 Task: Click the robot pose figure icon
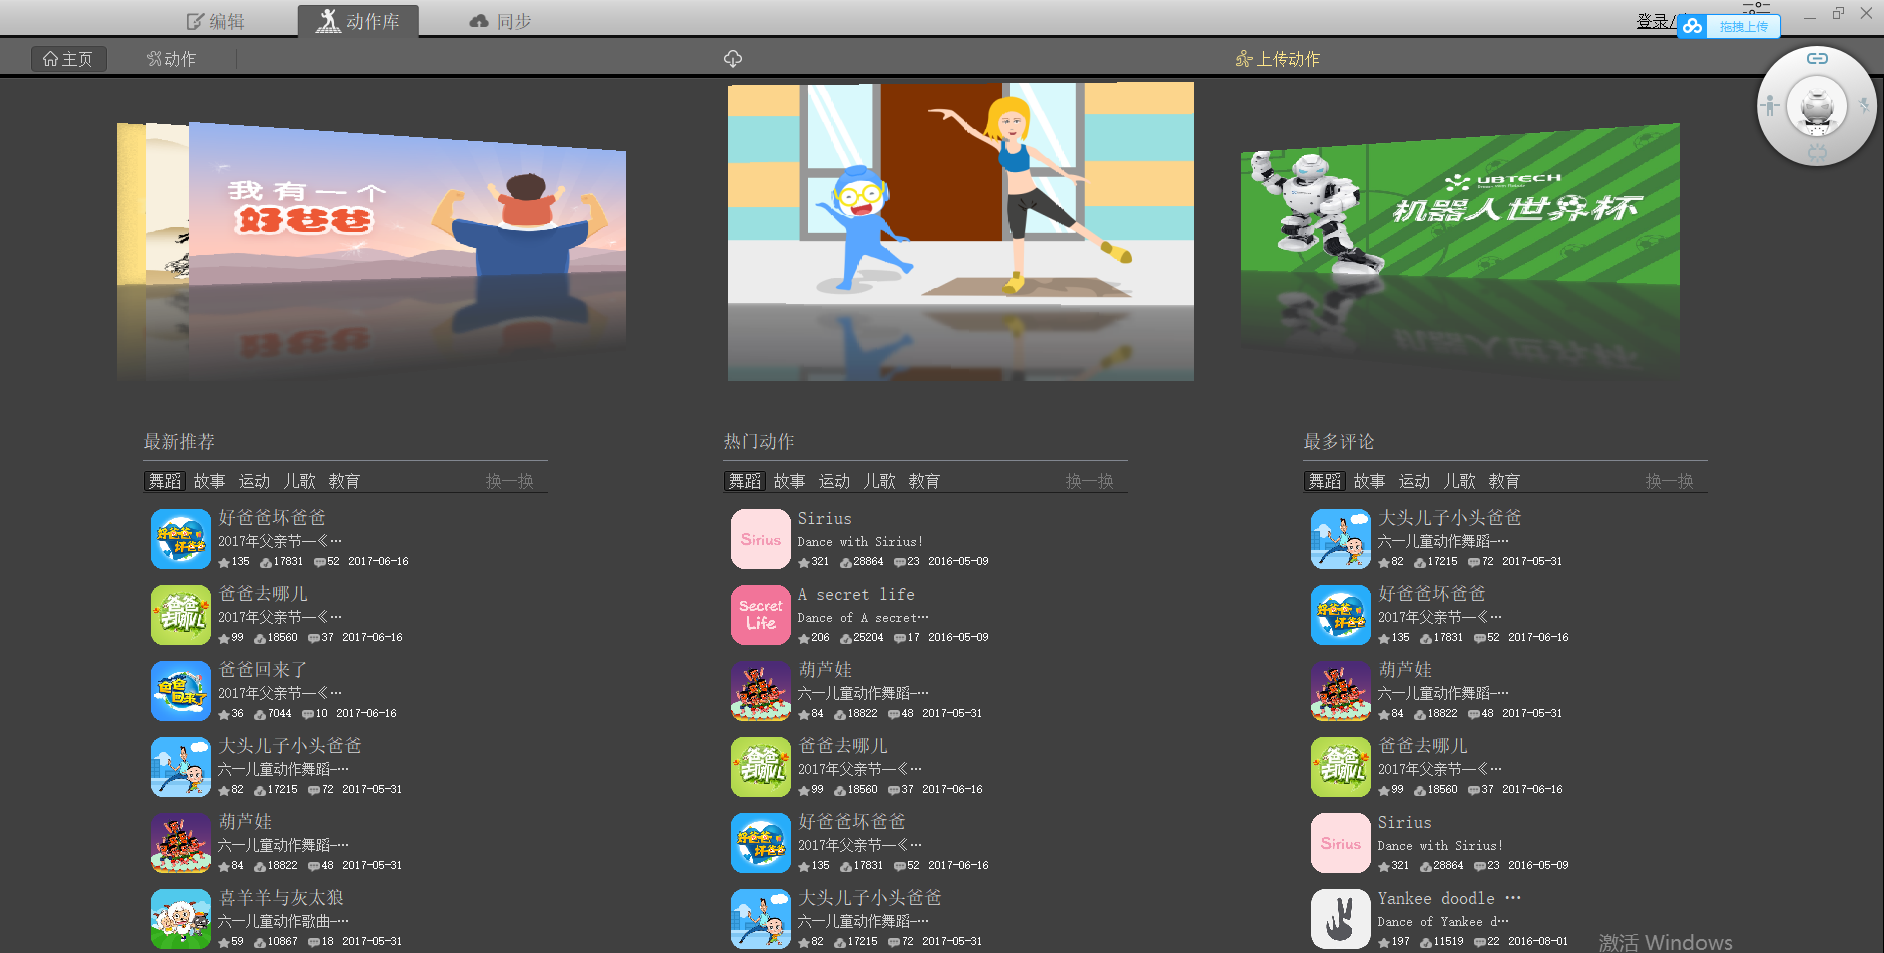point(1770,105)
